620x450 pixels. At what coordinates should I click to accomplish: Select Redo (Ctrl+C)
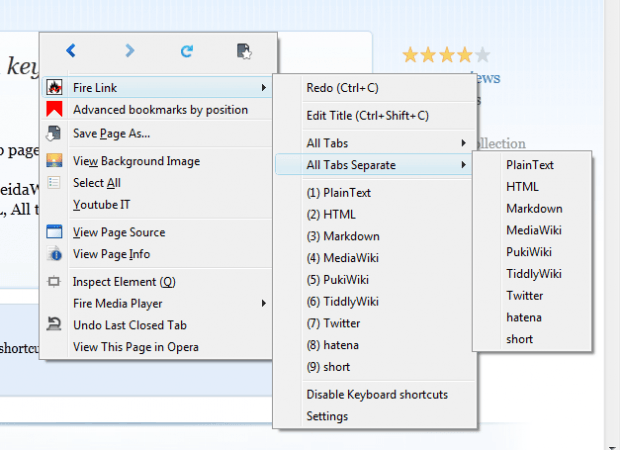tap(374, 88)
